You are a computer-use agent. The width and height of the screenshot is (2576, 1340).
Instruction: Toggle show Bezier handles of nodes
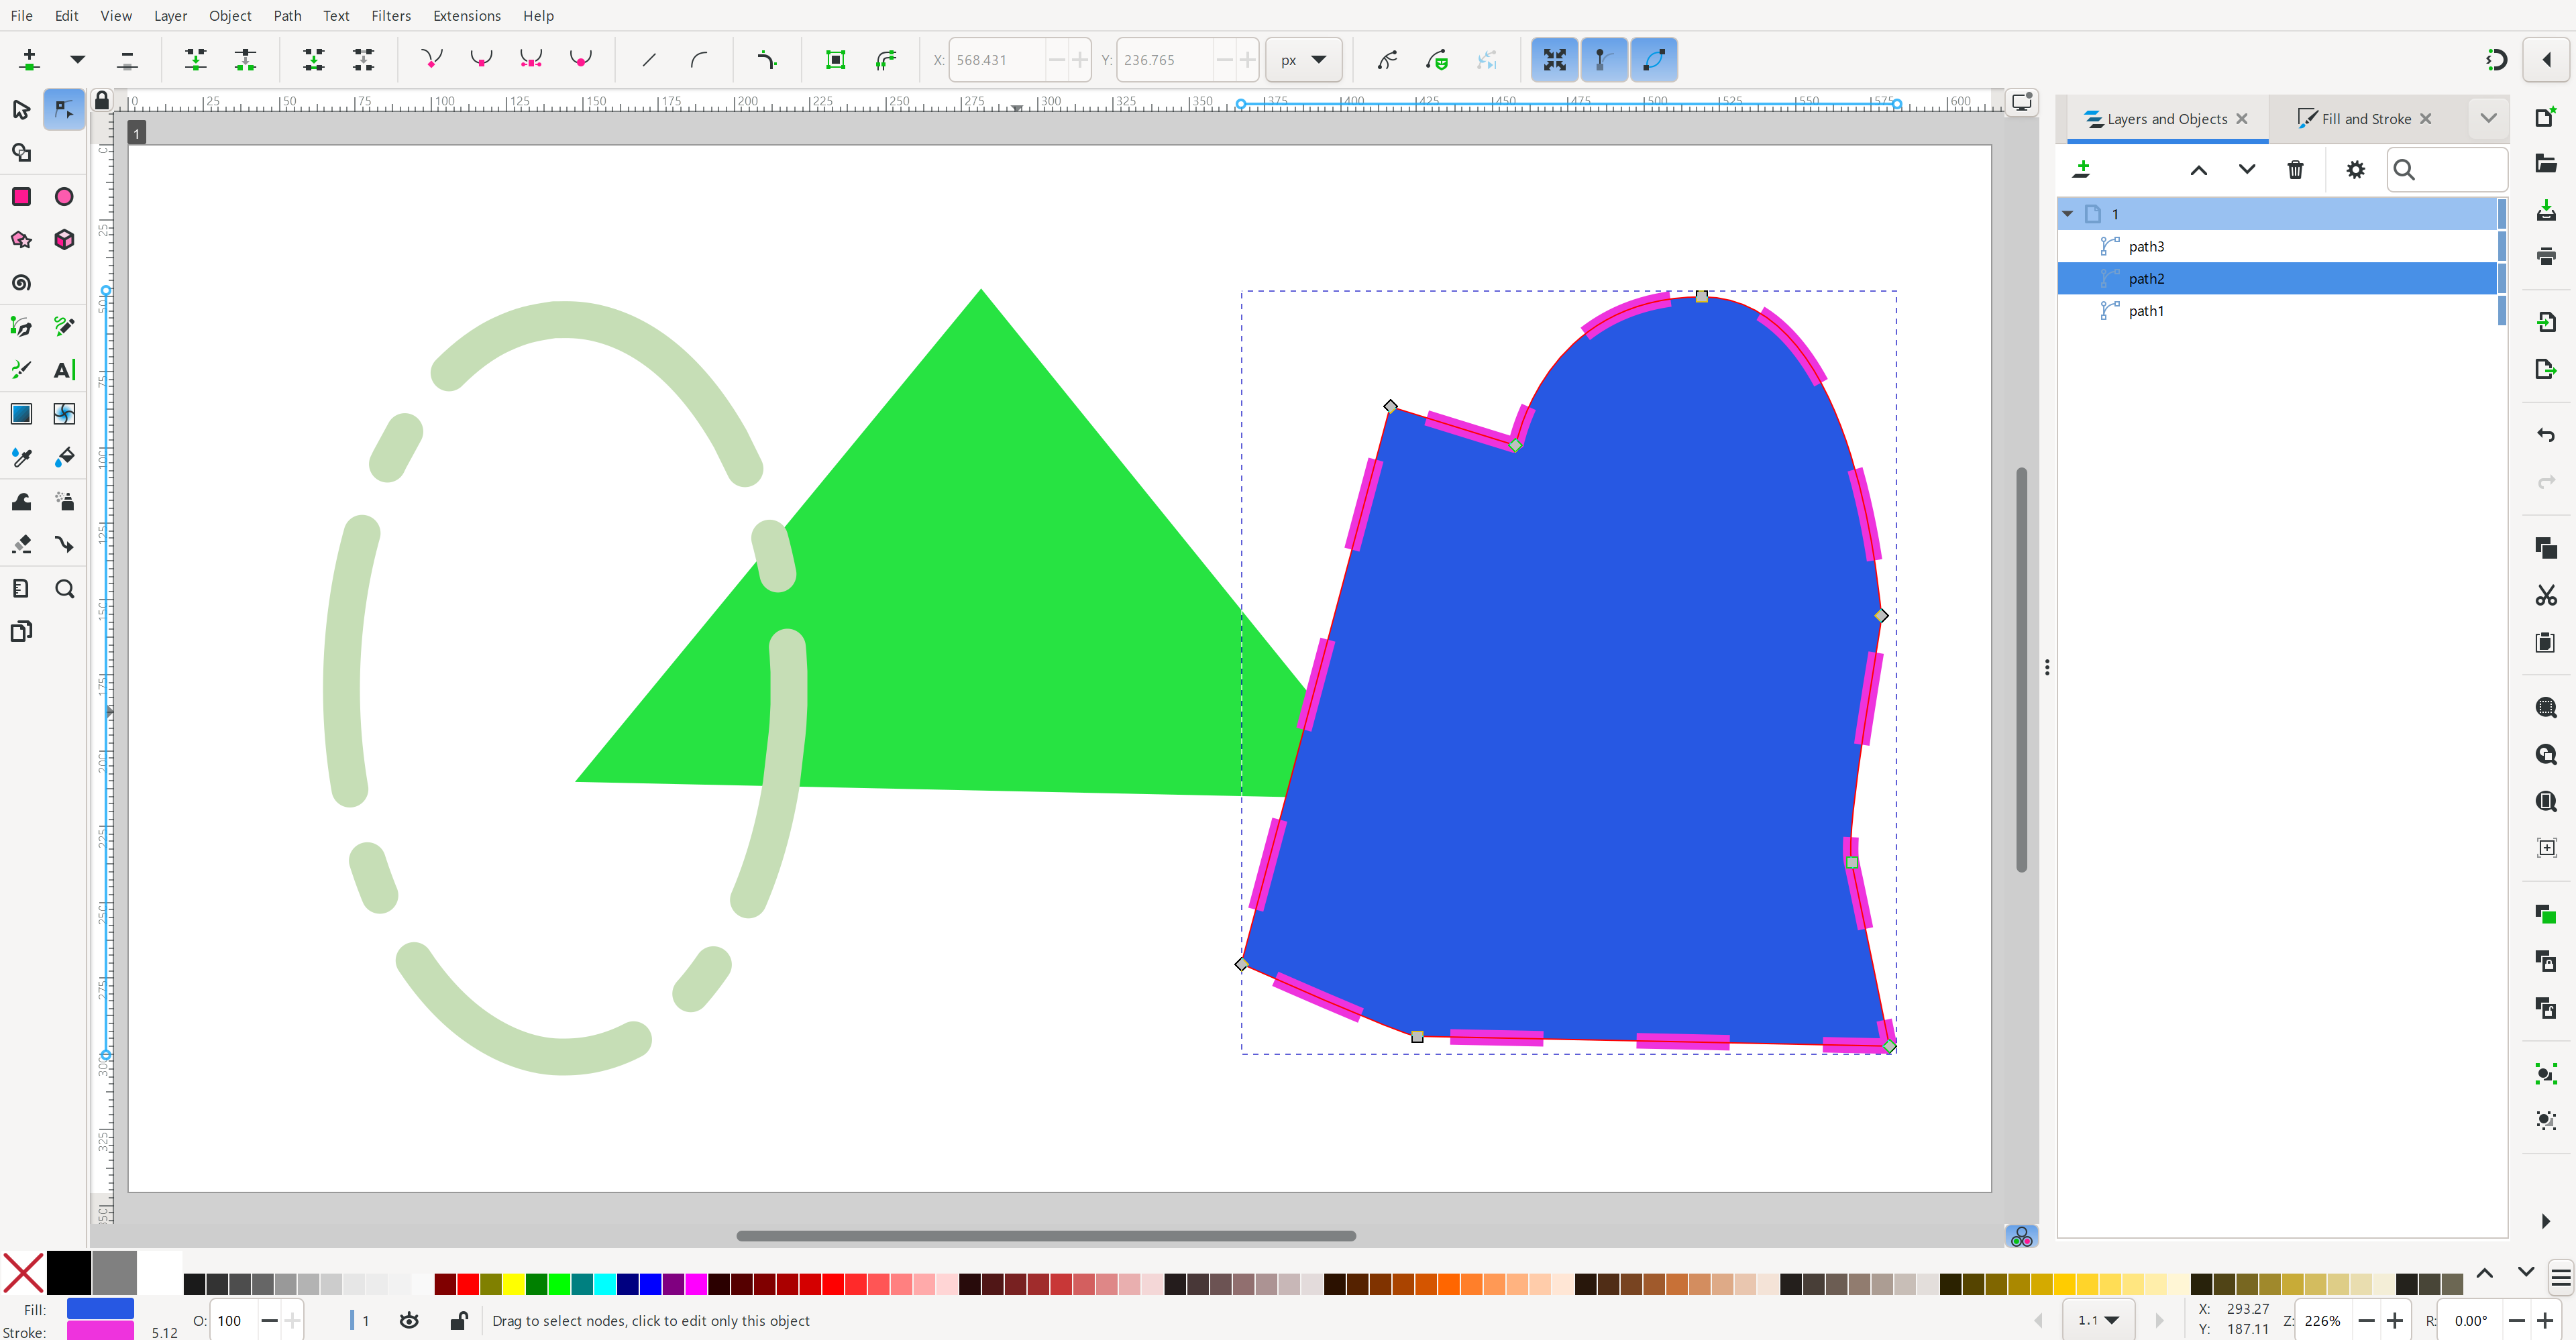(1603, 60)
